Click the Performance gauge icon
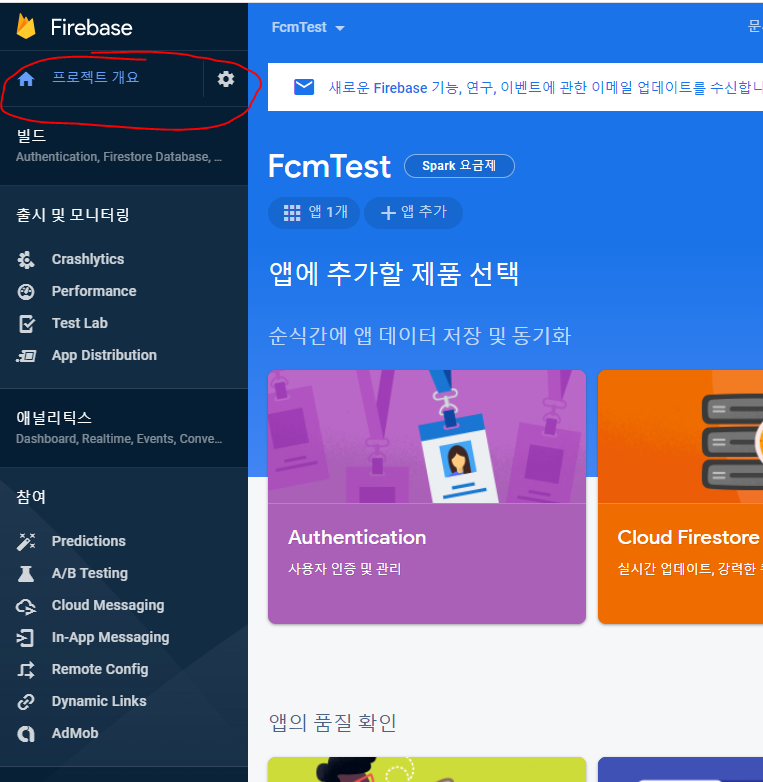 pos(26,291)
